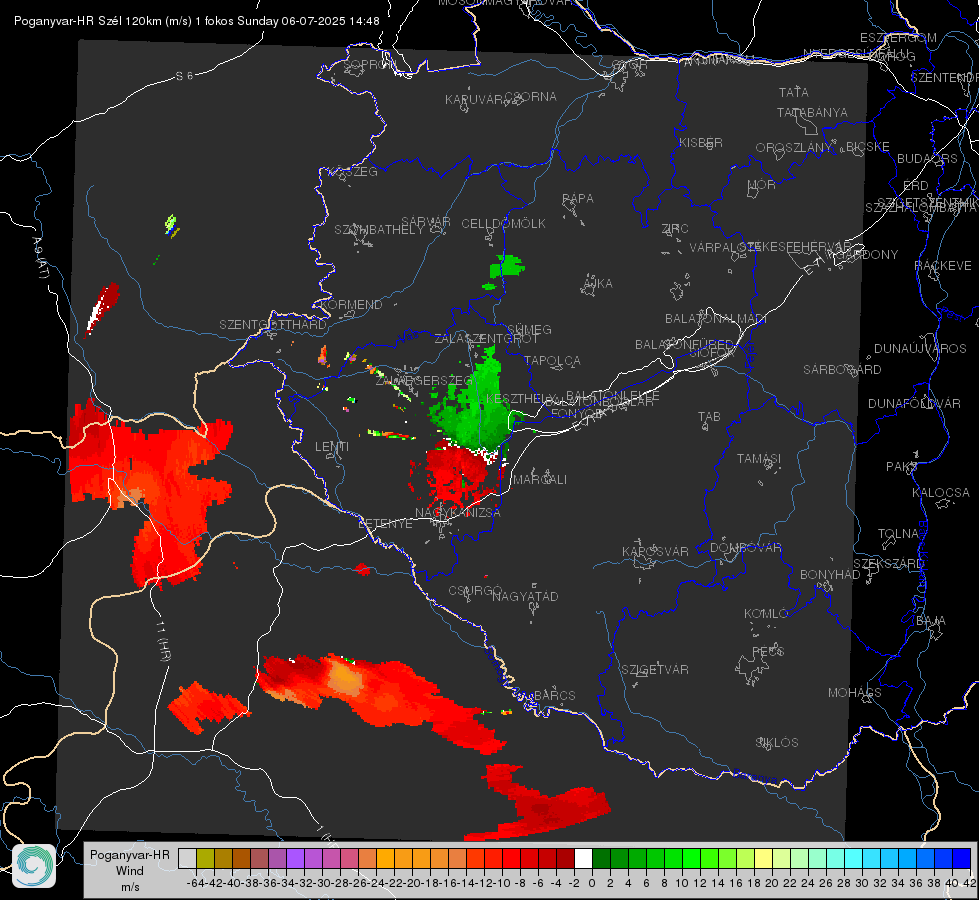
Task: Pick the olive swatch after the gray one
Action: [205, 859]
